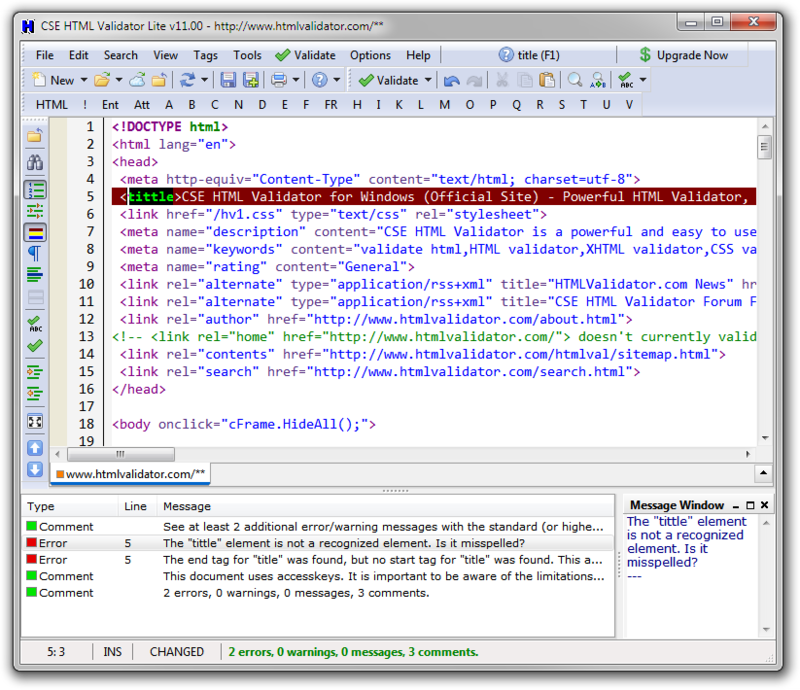Open the Search menu
The width and height of the screenshot is (800, 690).
[x=121, y=55]
